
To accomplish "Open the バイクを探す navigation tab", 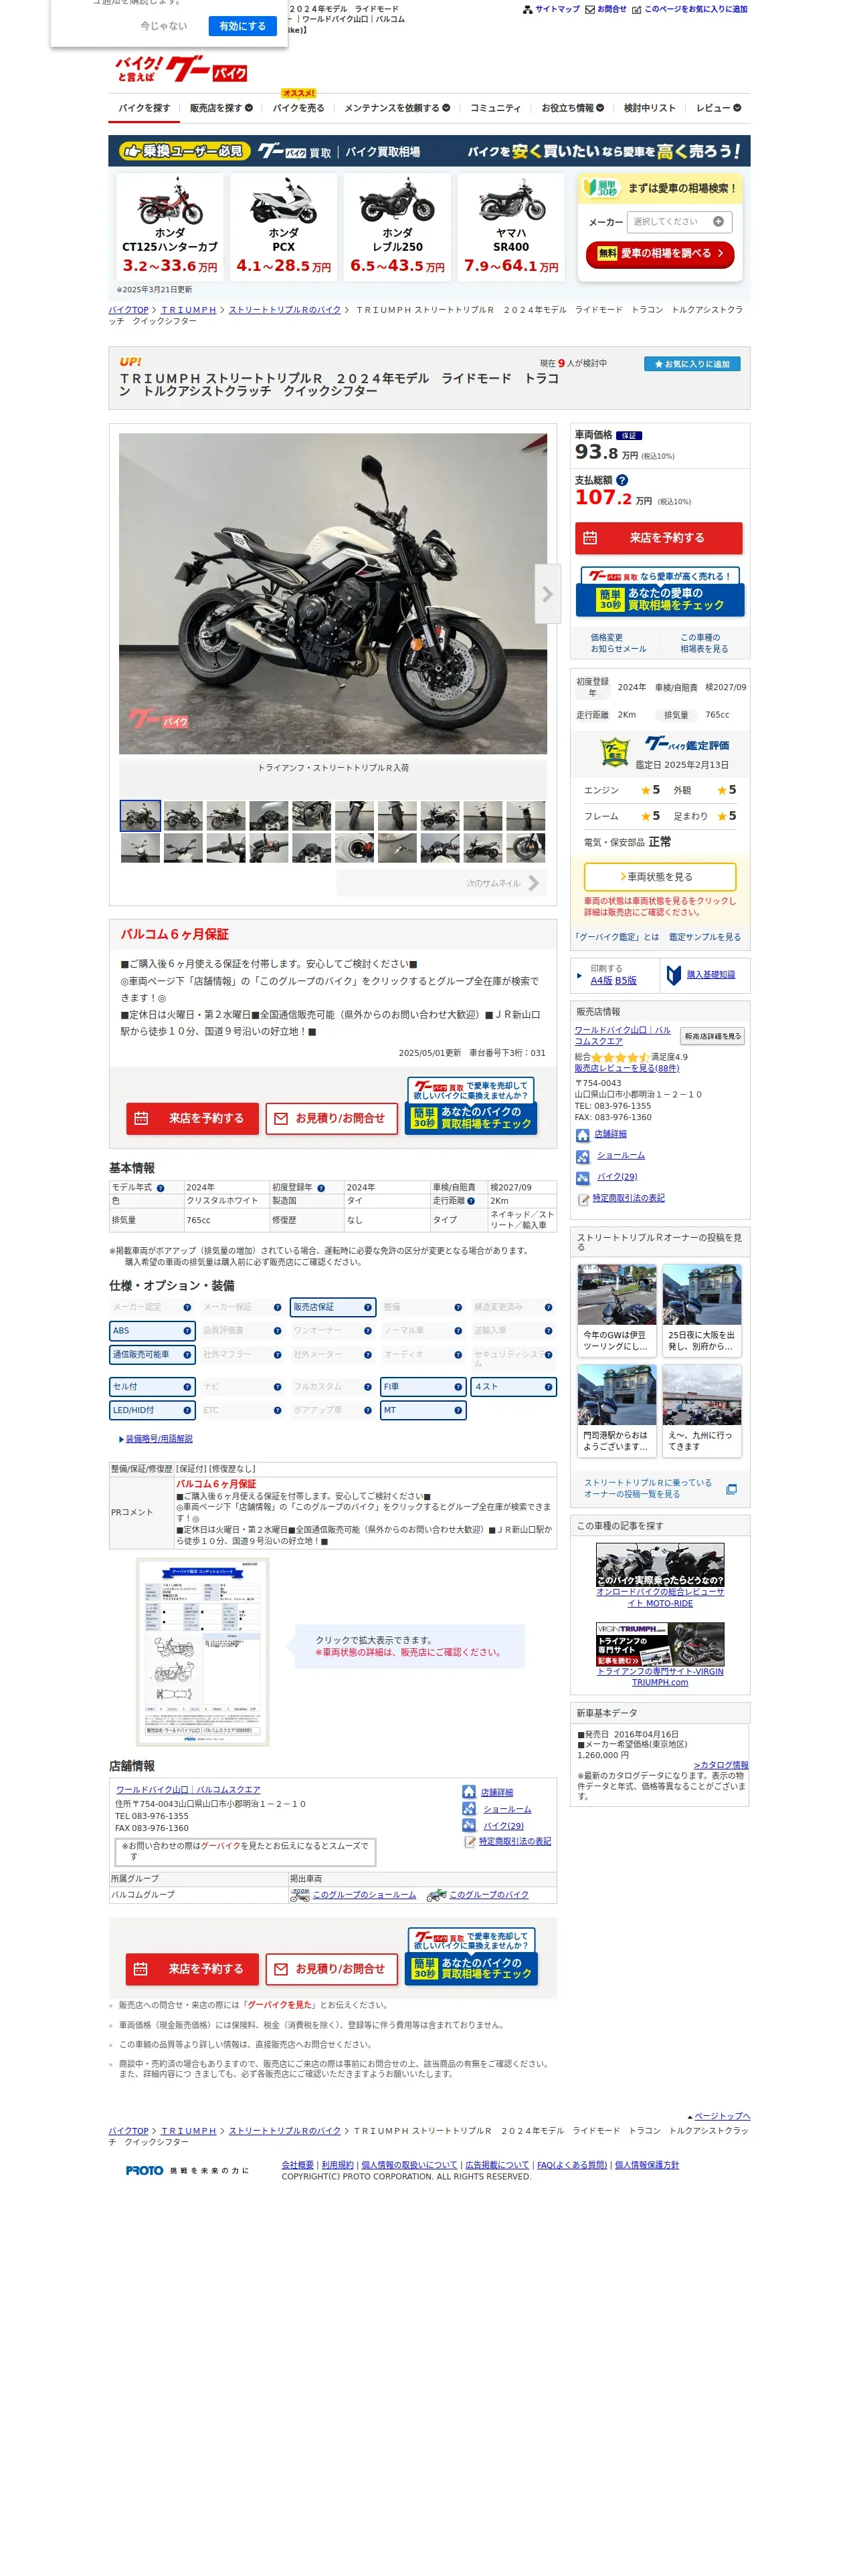I will click(x=144, y=108).
